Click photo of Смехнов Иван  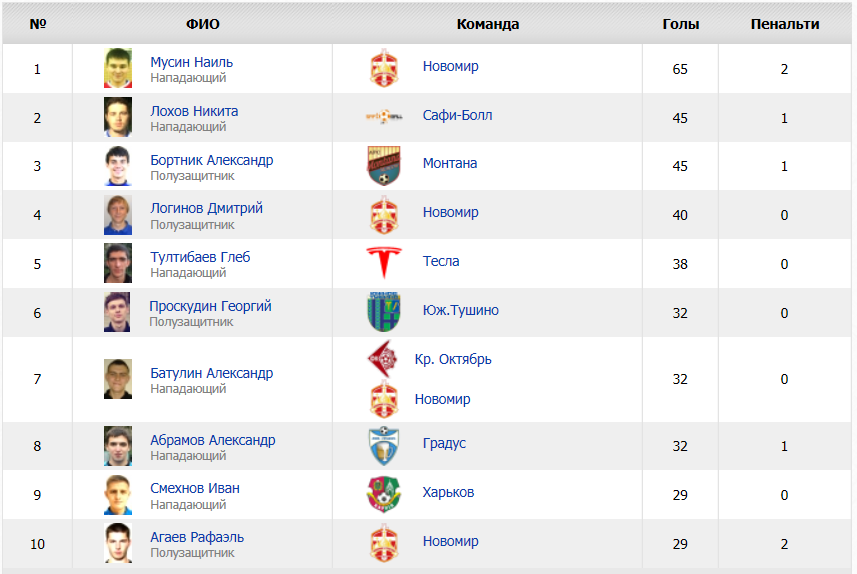[x=118, y=495]
